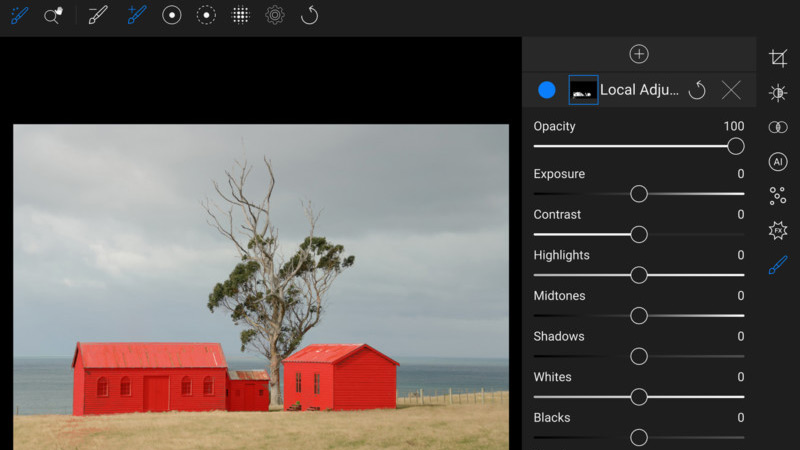This screenshot has width=800, height=450.
Task: Toggle the Local Adjustment blue enable dot
Action: [x=547, y=90]
